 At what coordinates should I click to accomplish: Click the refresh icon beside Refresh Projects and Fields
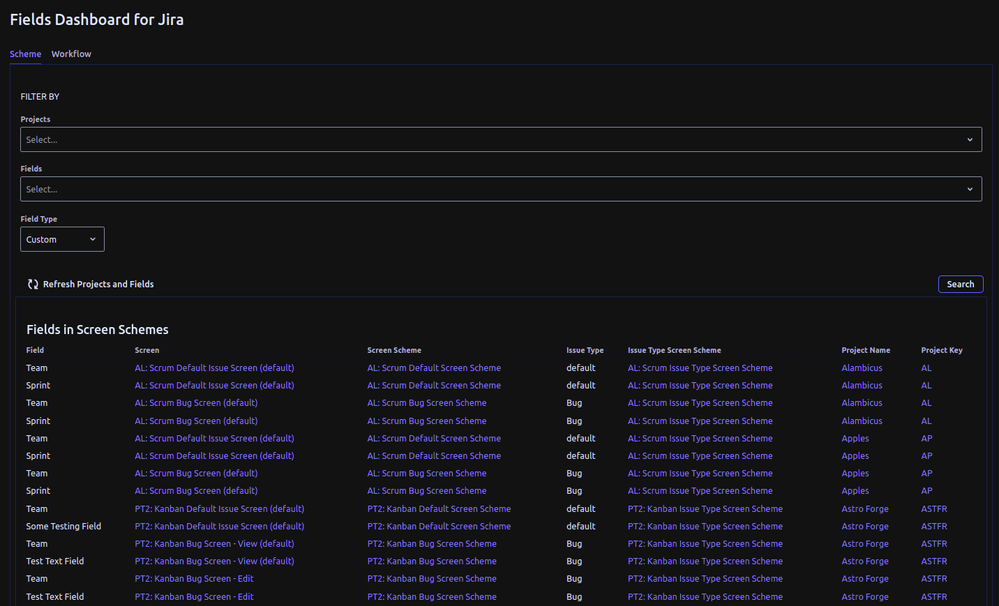coord(33,284)
